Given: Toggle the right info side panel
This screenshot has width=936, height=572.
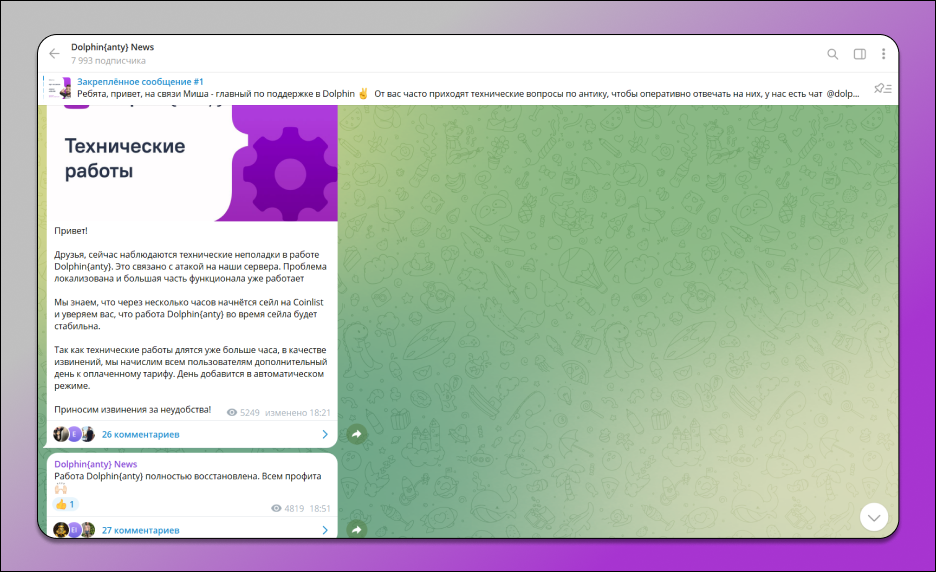Looking at the screenshot, I should [x=859, y=54].
